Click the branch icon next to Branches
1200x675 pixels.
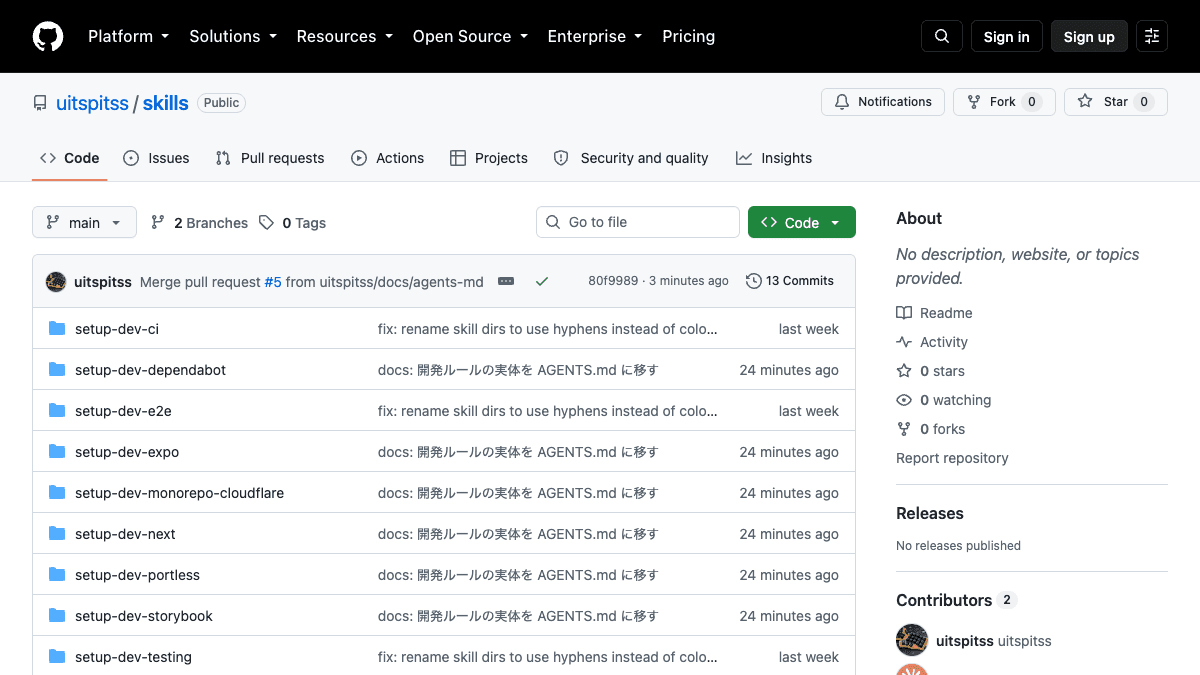(158, 223)
